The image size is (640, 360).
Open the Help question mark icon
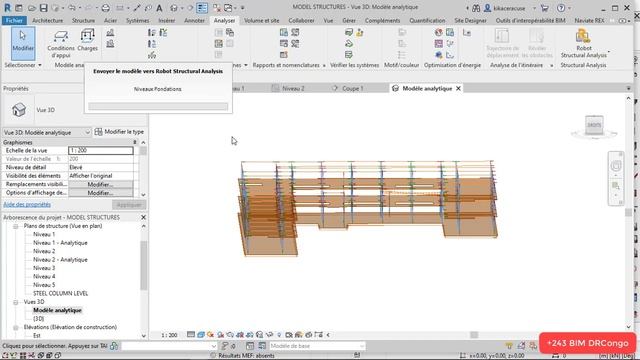pos(561,8)
